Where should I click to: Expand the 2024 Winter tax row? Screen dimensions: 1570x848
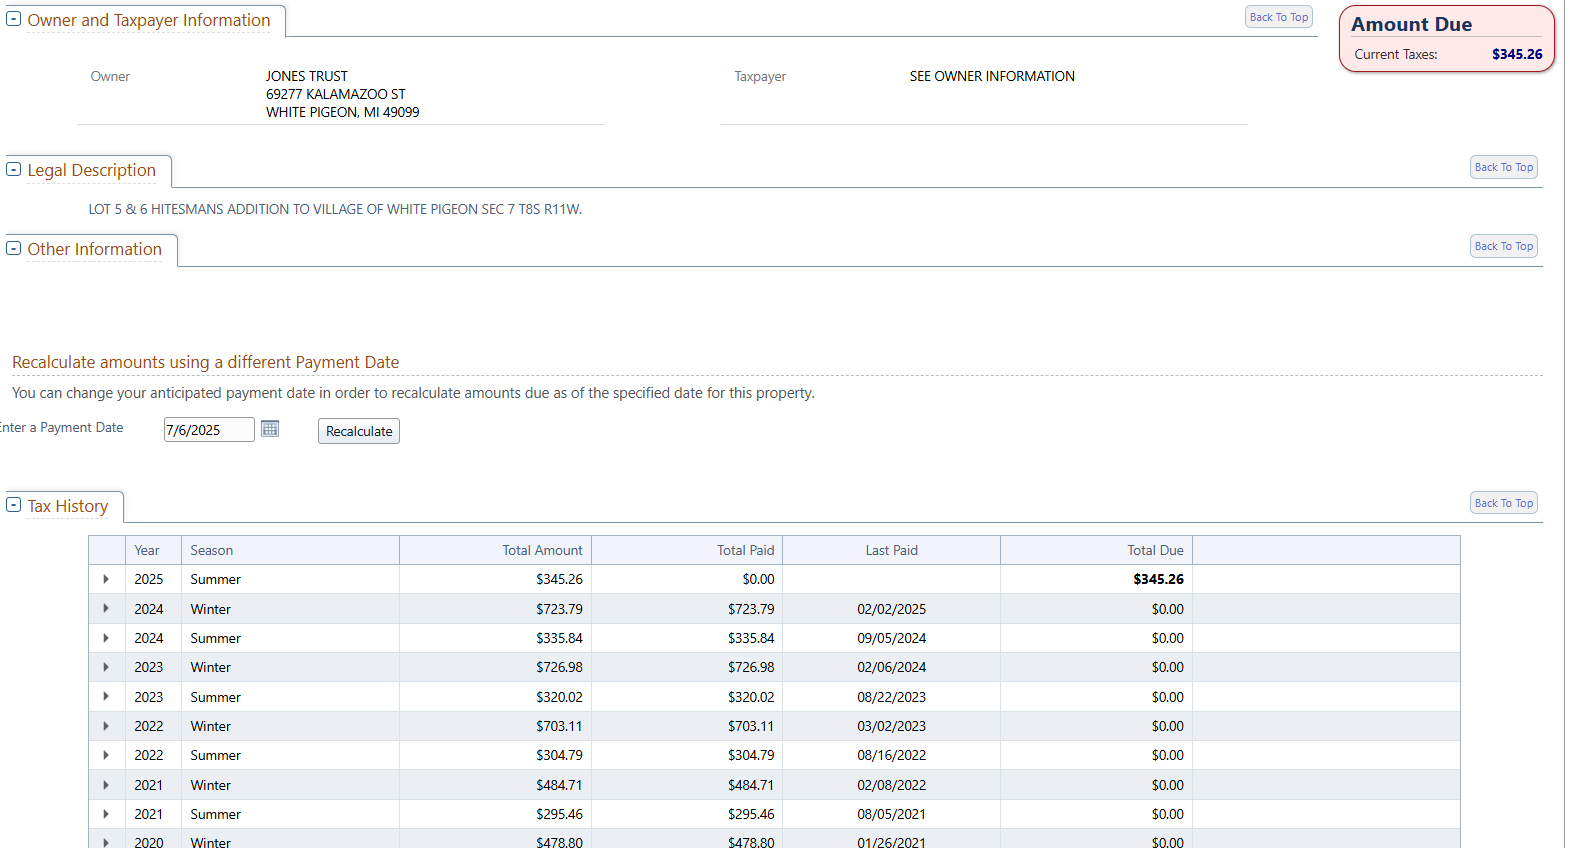[106, 609]
